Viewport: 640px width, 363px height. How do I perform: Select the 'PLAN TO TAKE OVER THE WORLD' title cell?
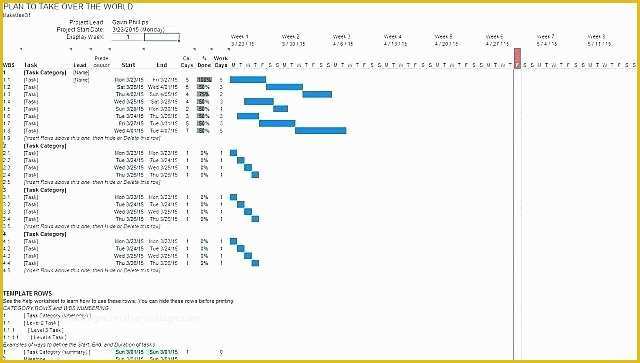(68, 7)
